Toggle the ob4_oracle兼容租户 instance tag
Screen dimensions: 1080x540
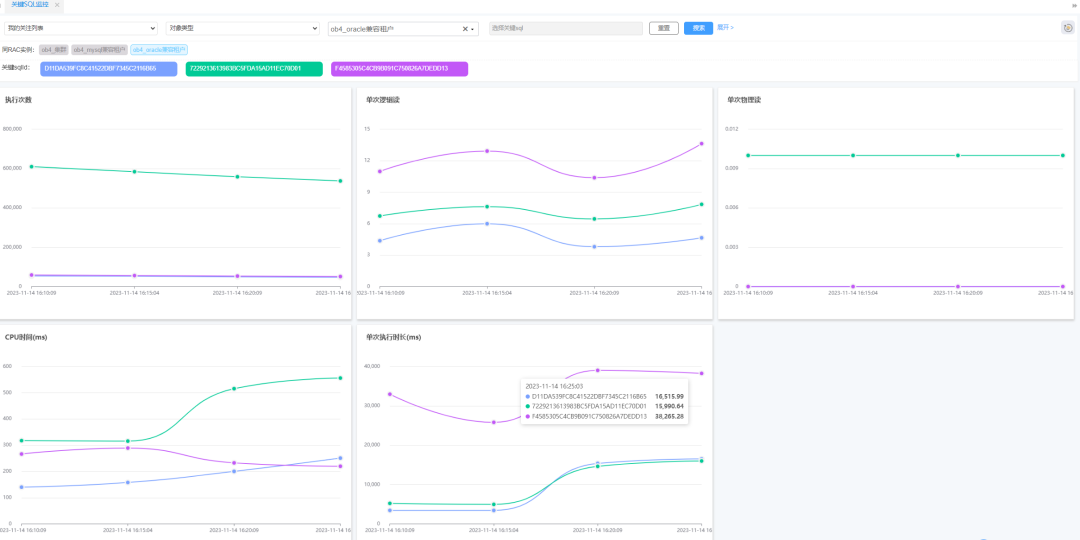pos(159,50)
